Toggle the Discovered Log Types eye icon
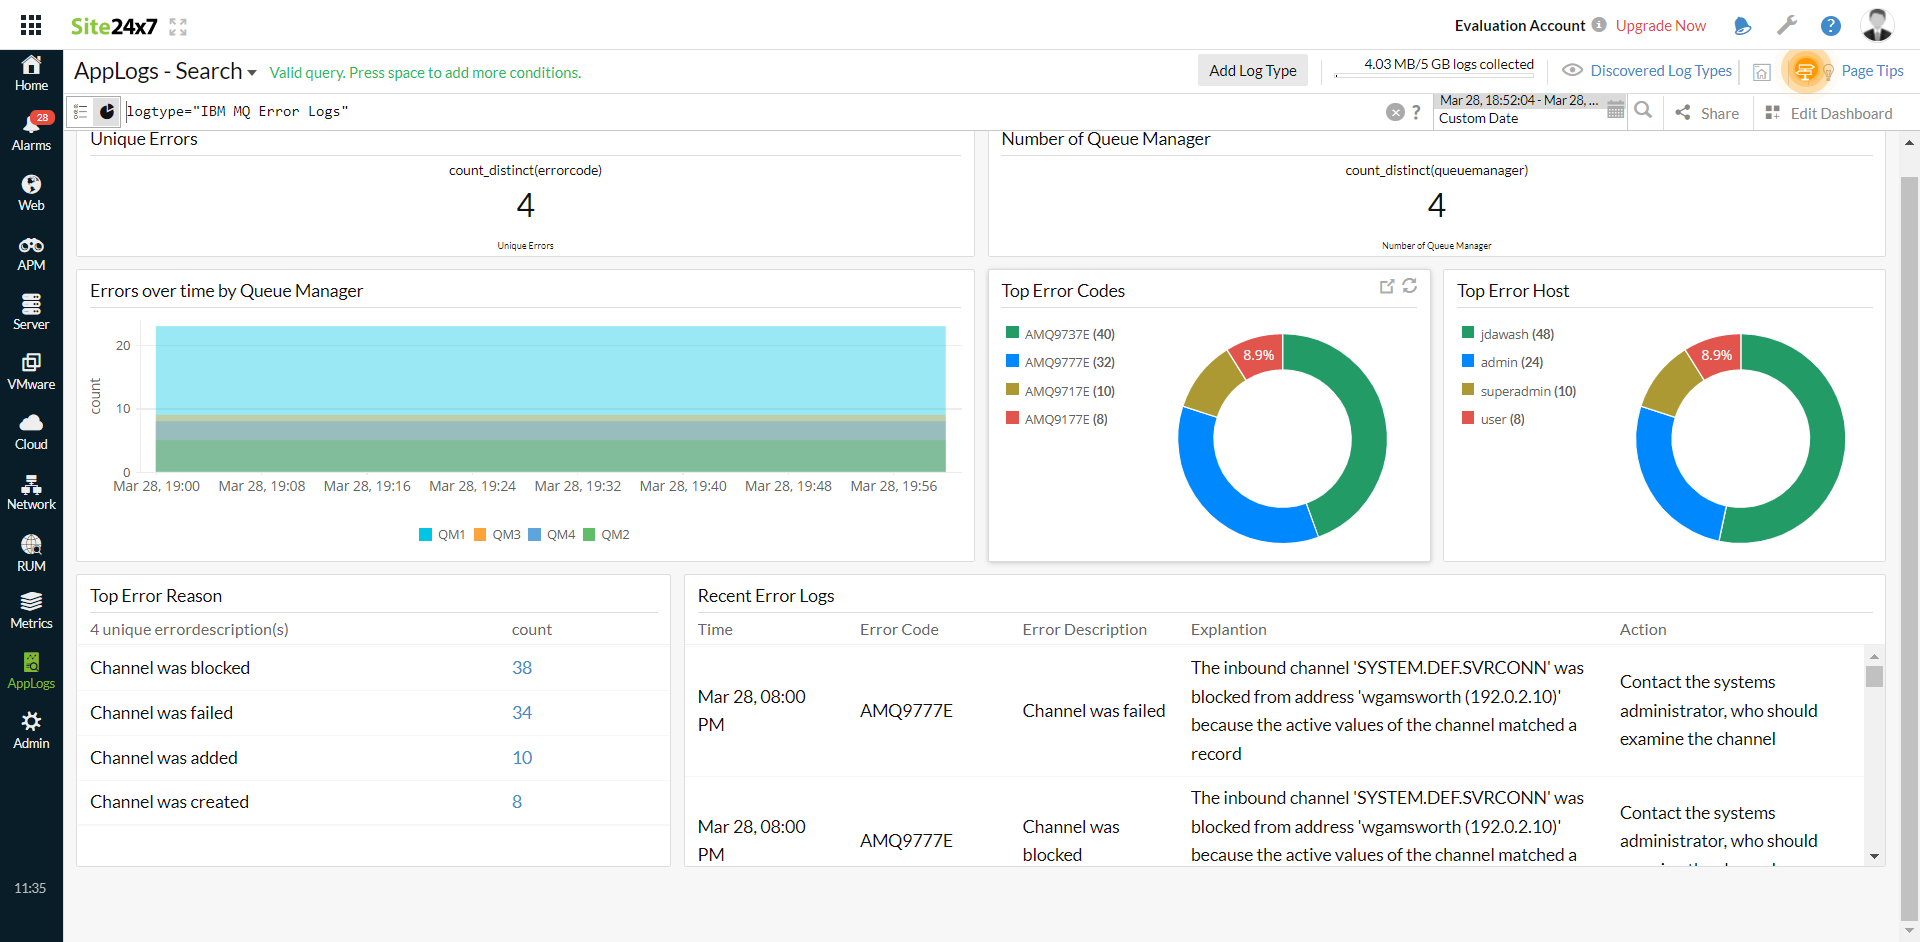Viewport: 1920px width, 942px height. pyautogui.click(x=1572, y=70)
